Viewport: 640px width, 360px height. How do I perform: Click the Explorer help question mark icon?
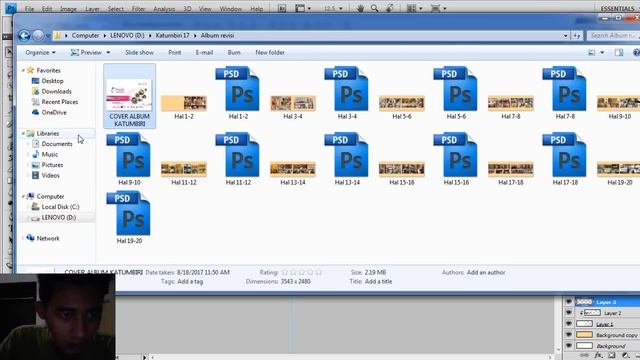pyautogui.click(x=636, y=53)
